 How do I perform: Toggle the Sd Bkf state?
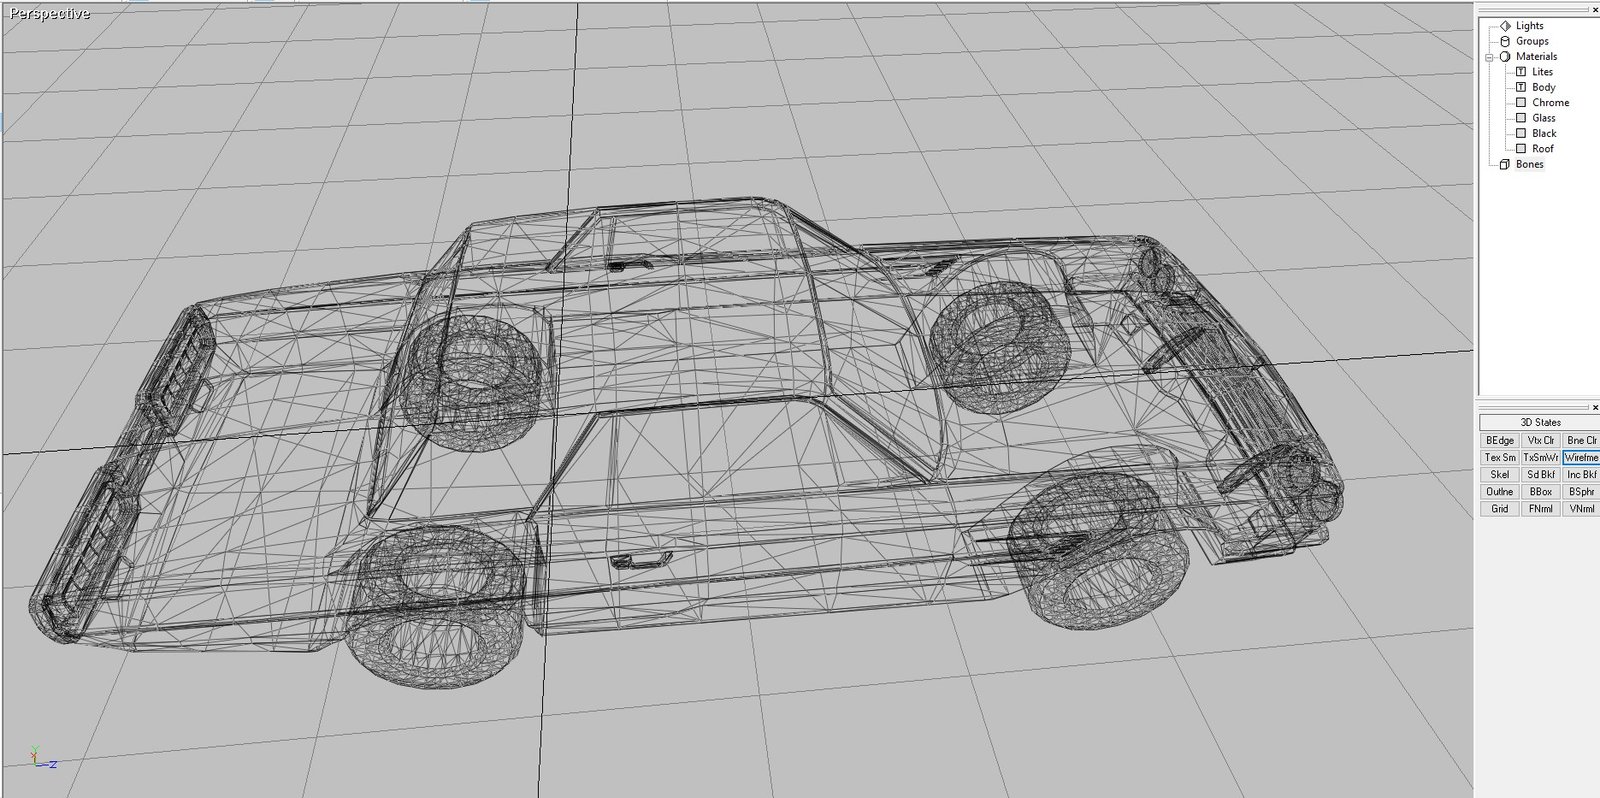1540,474
